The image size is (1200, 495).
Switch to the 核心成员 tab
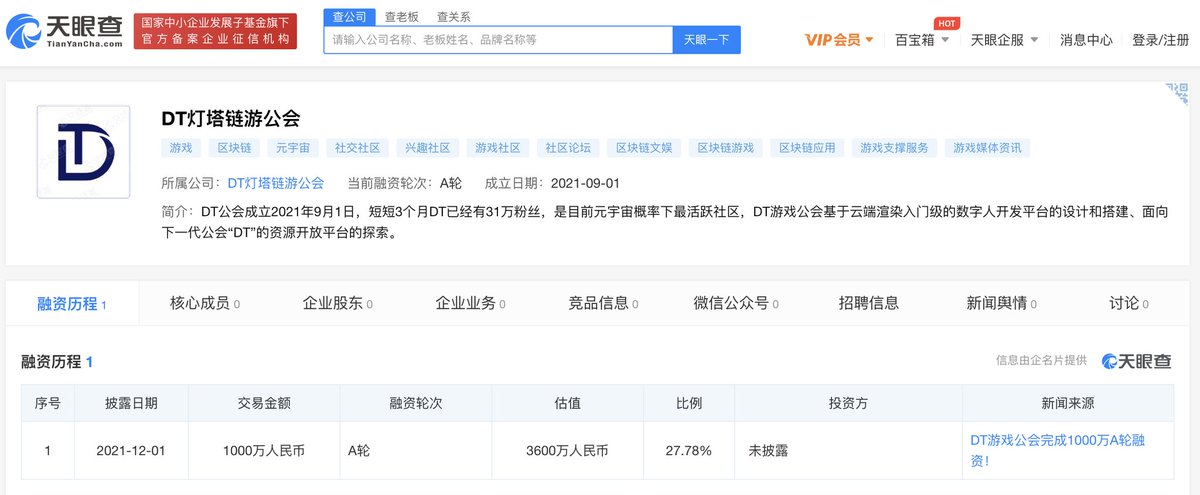205,303
